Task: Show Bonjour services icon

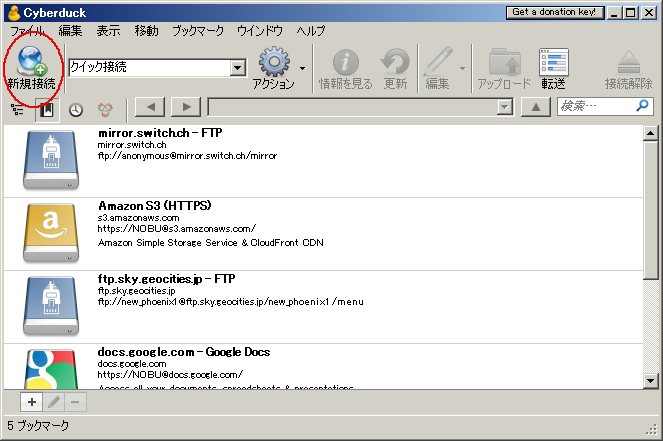Action: click(105, 110)
